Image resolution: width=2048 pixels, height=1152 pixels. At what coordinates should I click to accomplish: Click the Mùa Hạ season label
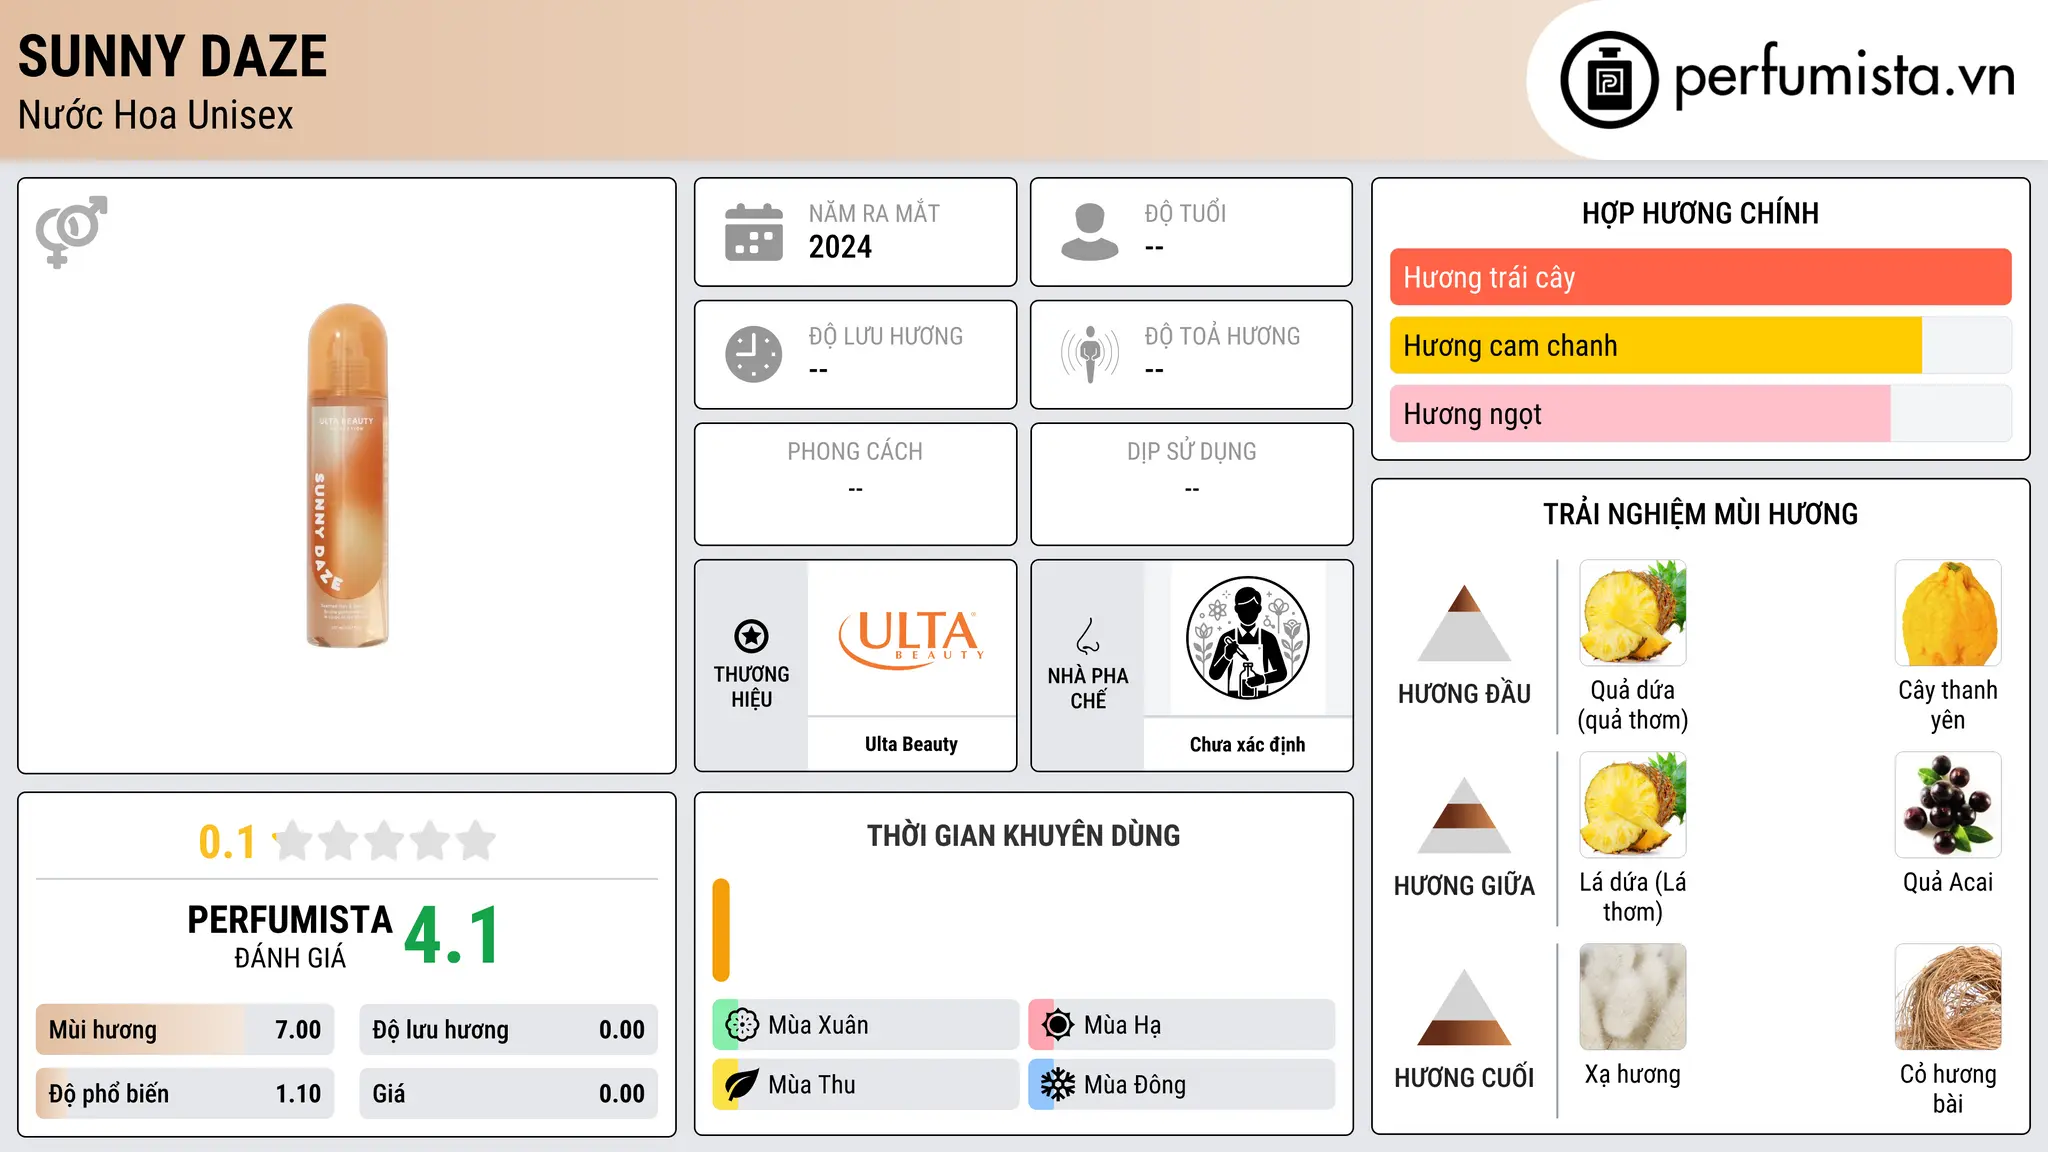[1122, 1025]
